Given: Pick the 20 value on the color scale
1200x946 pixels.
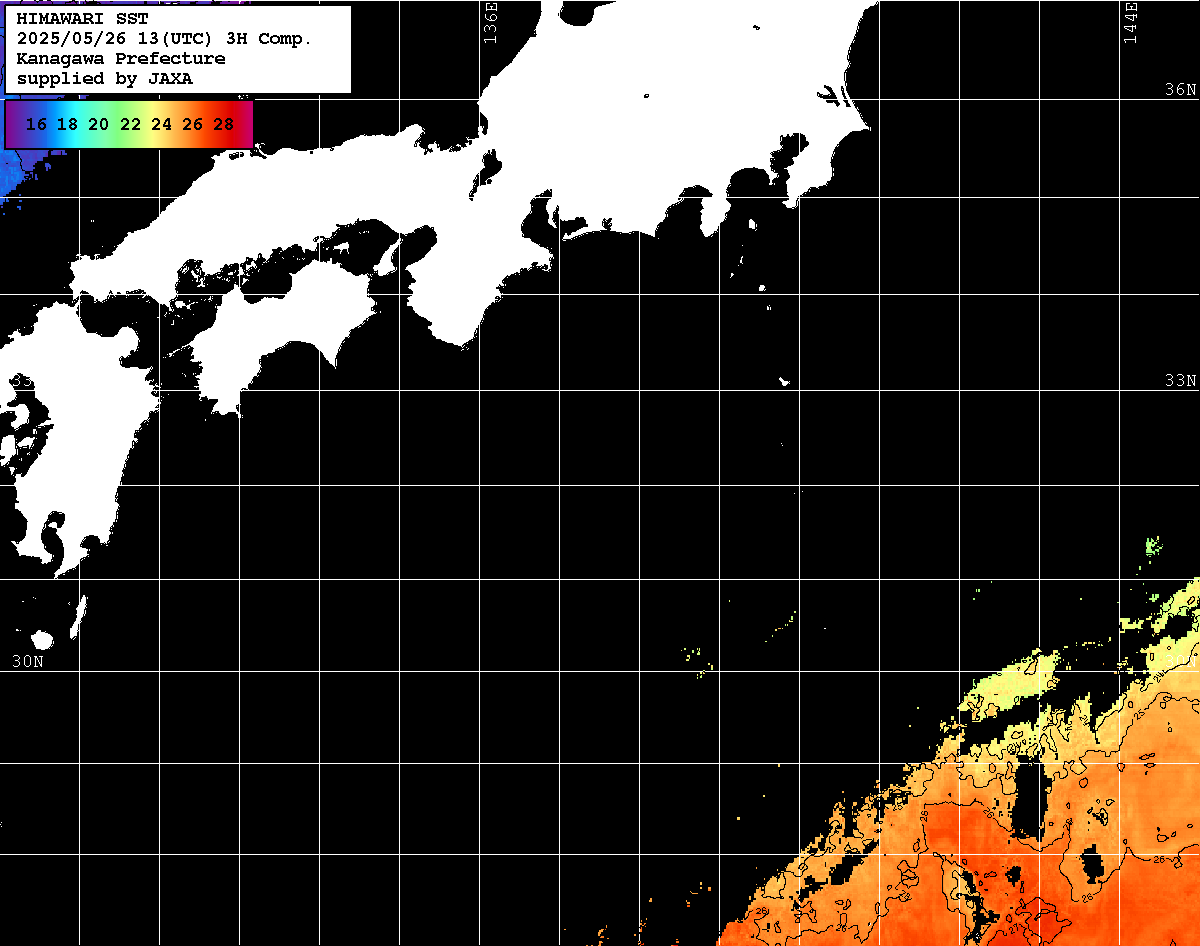Looking at the screenshot, I should click(98, 125).
